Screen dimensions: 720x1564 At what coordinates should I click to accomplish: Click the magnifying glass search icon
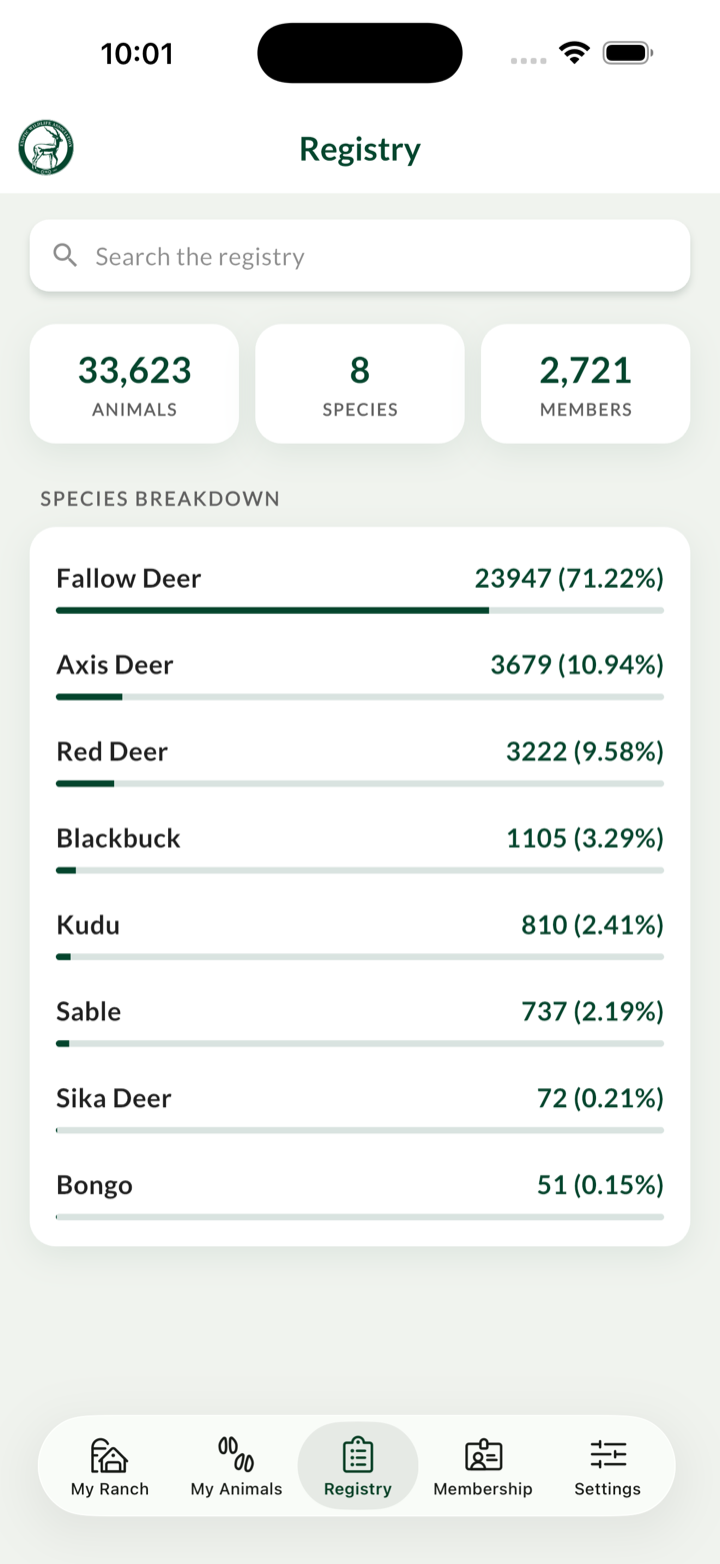point(66,256)
